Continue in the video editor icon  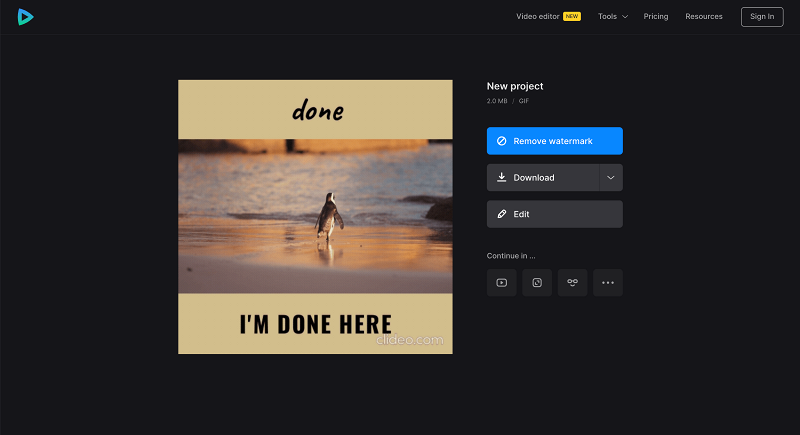point(502,283)
